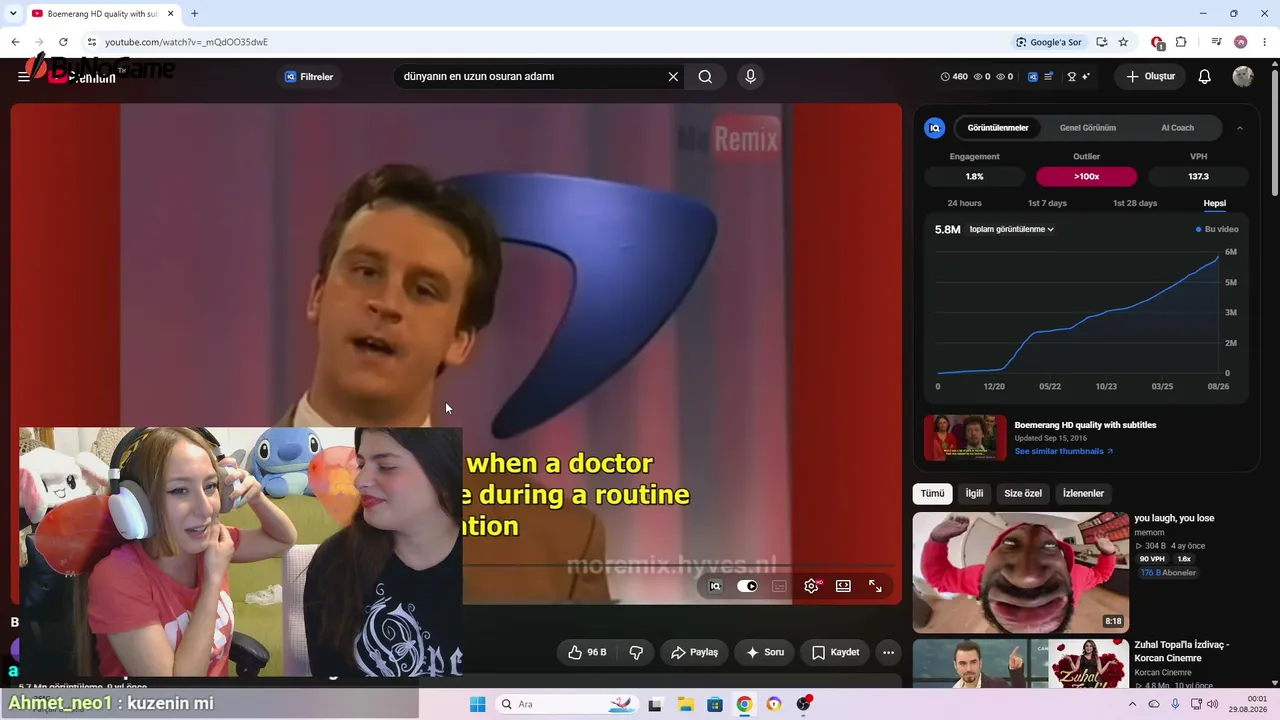Image resolution: width=1280 pixels, height=720 pixels.
Task: Select the Görüntülenmeler tab
Action: pyautogui.click(x=998, y=128)
